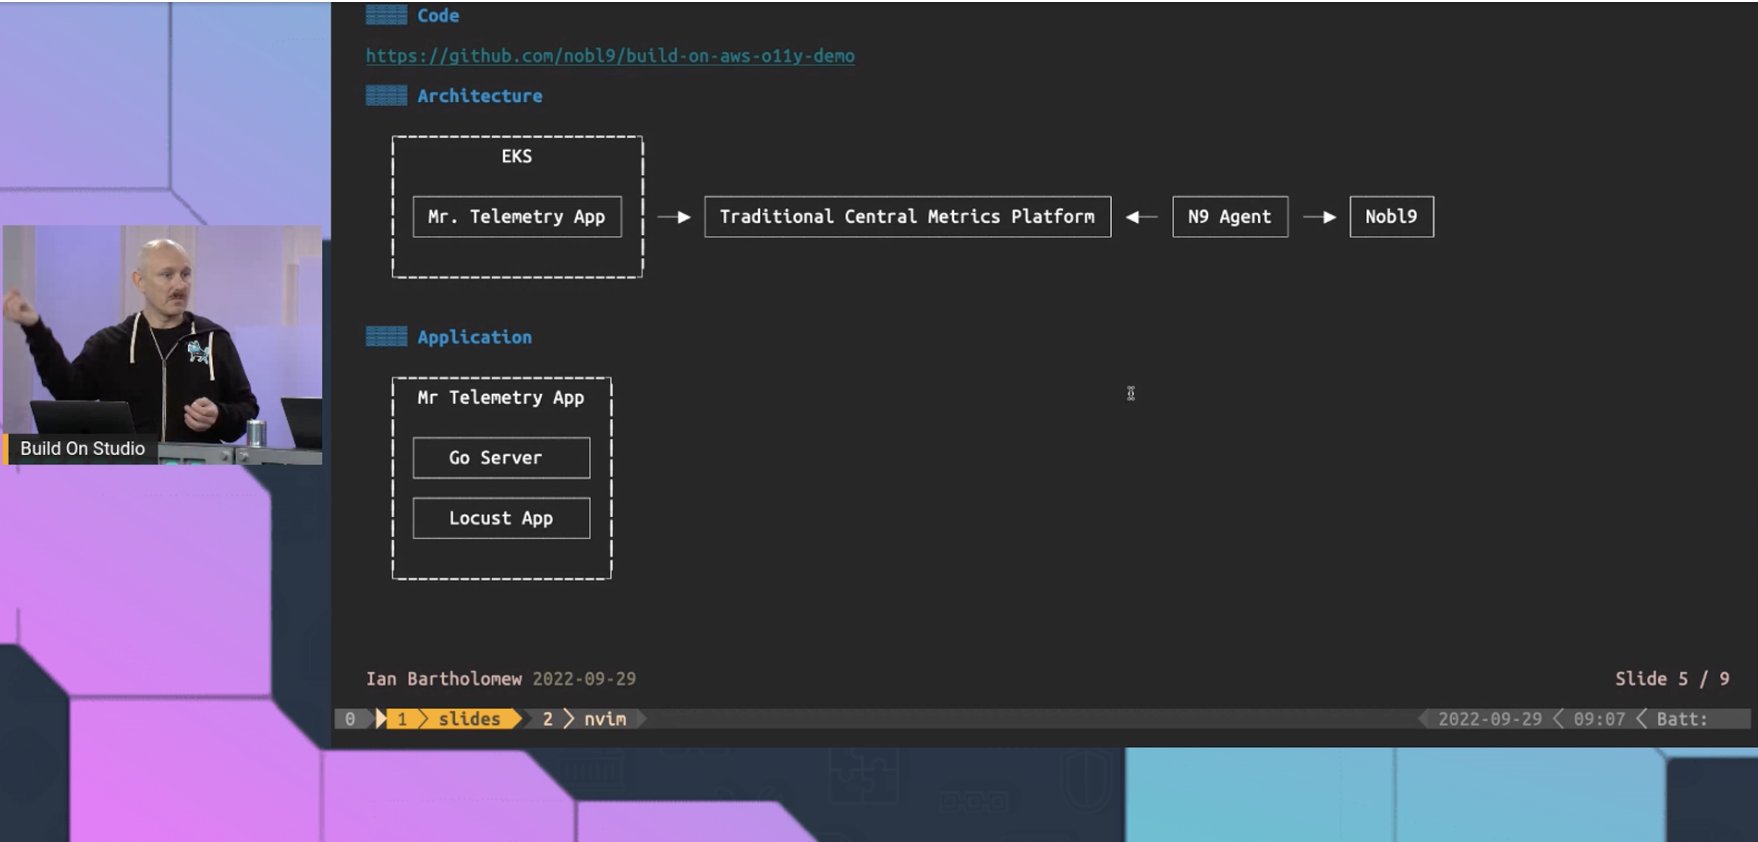Click arrow from N9 Agent to Nobl9

tap(1320, 217)
